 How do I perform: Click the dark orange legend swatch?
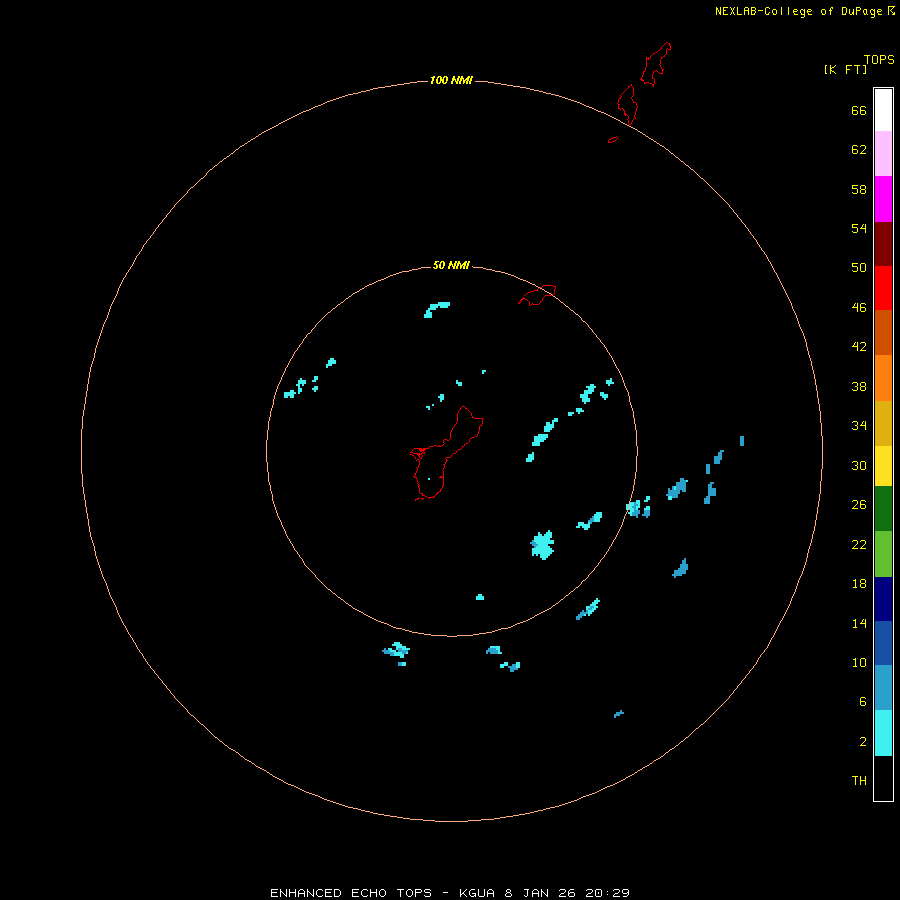(883, 332)
